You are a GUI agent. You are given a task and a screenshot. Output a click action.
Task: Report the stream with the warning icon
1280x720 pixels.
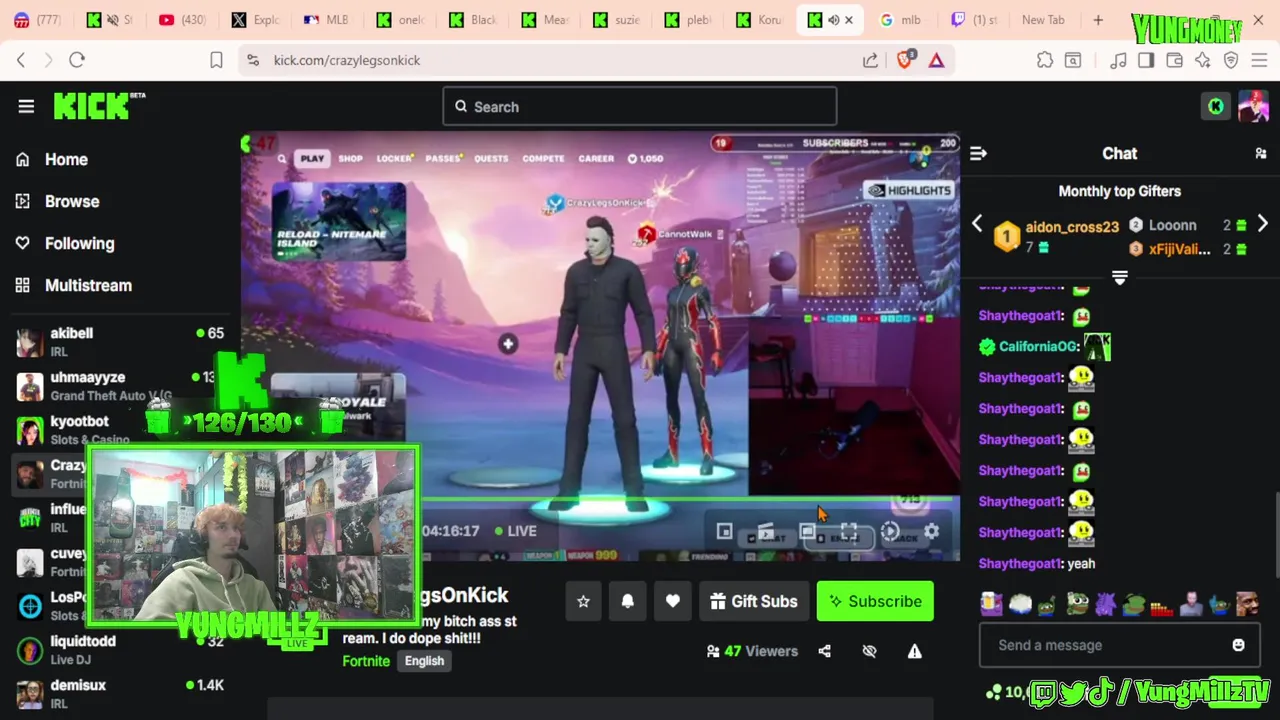pyautogui.click(x=914, y=651)
